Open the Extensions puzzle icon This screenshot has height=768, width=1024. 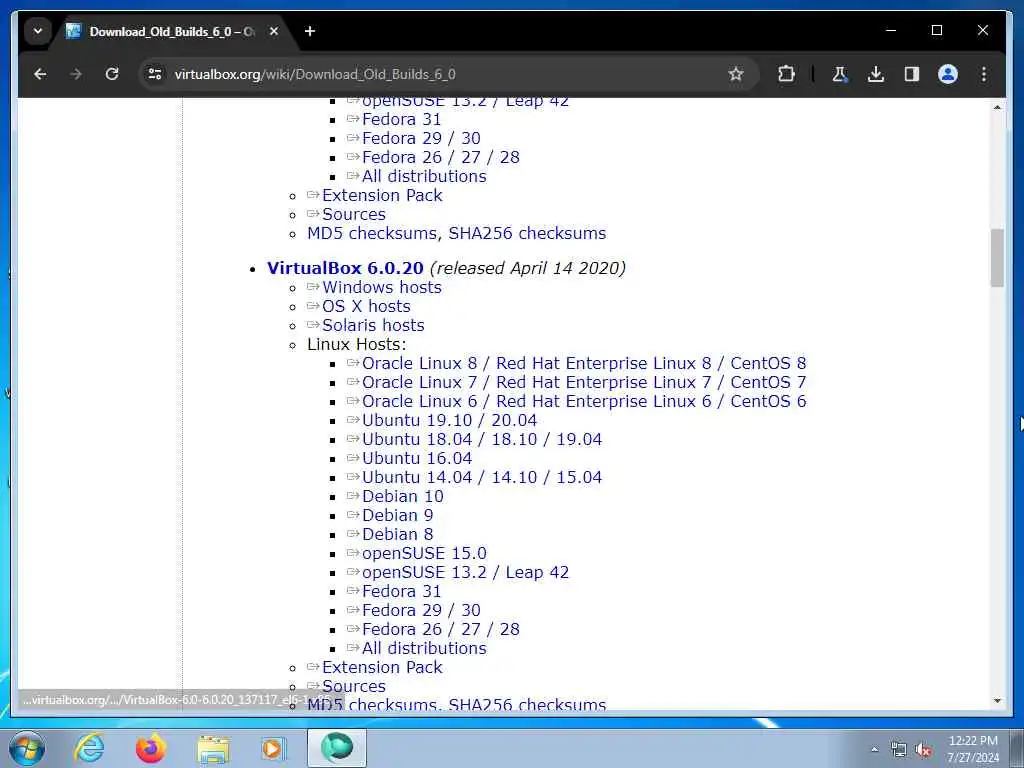tap(786, 74)
